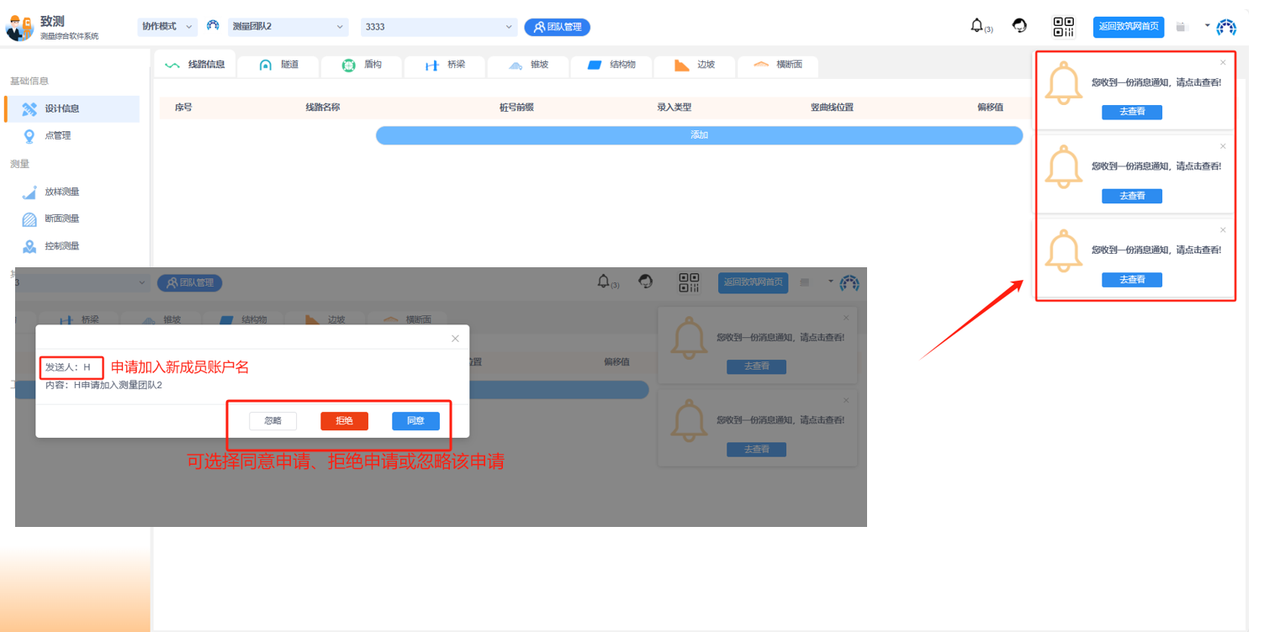The image size is (1280, 632).
Task: Open the QR code icon in header
Action: click(1063, 27)
